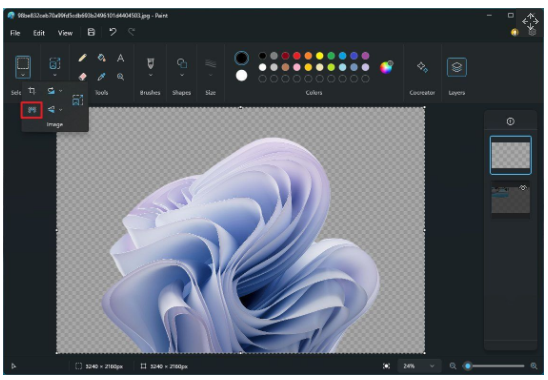Viewport: 548px width, 380px height.
Task: Click the Crop icon in Image flyout
Action: click(32, 91)
